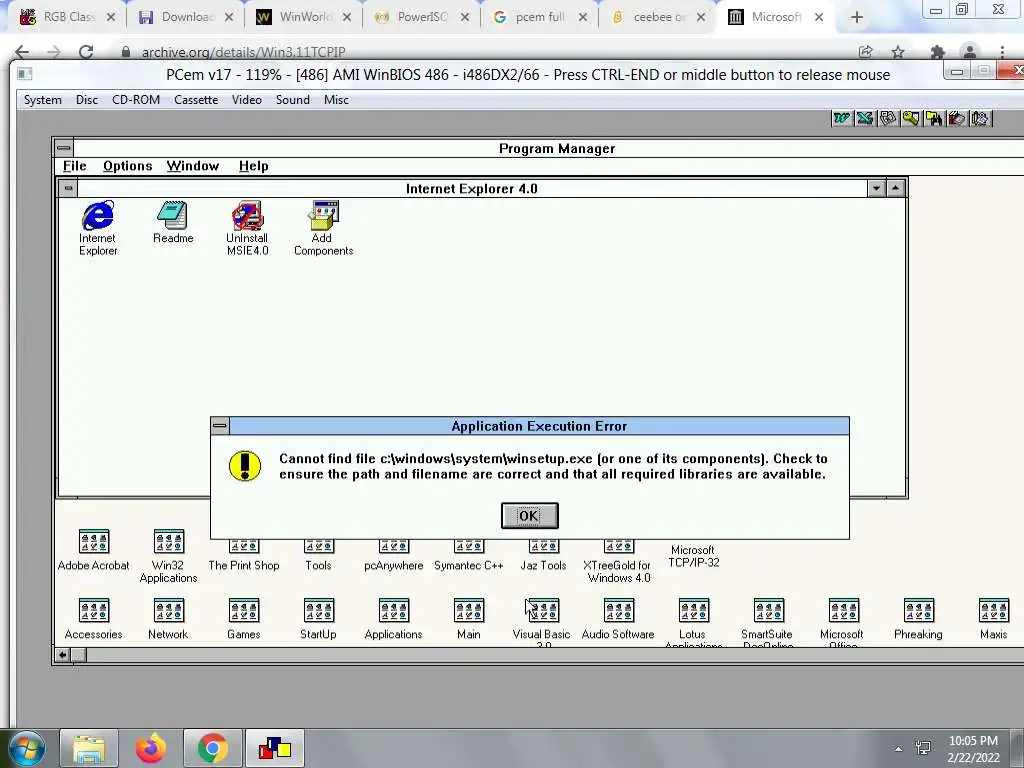The height and width of the screenshot is (768, 1024).
Task: Open a new browser tab
Action: point(857,17)
